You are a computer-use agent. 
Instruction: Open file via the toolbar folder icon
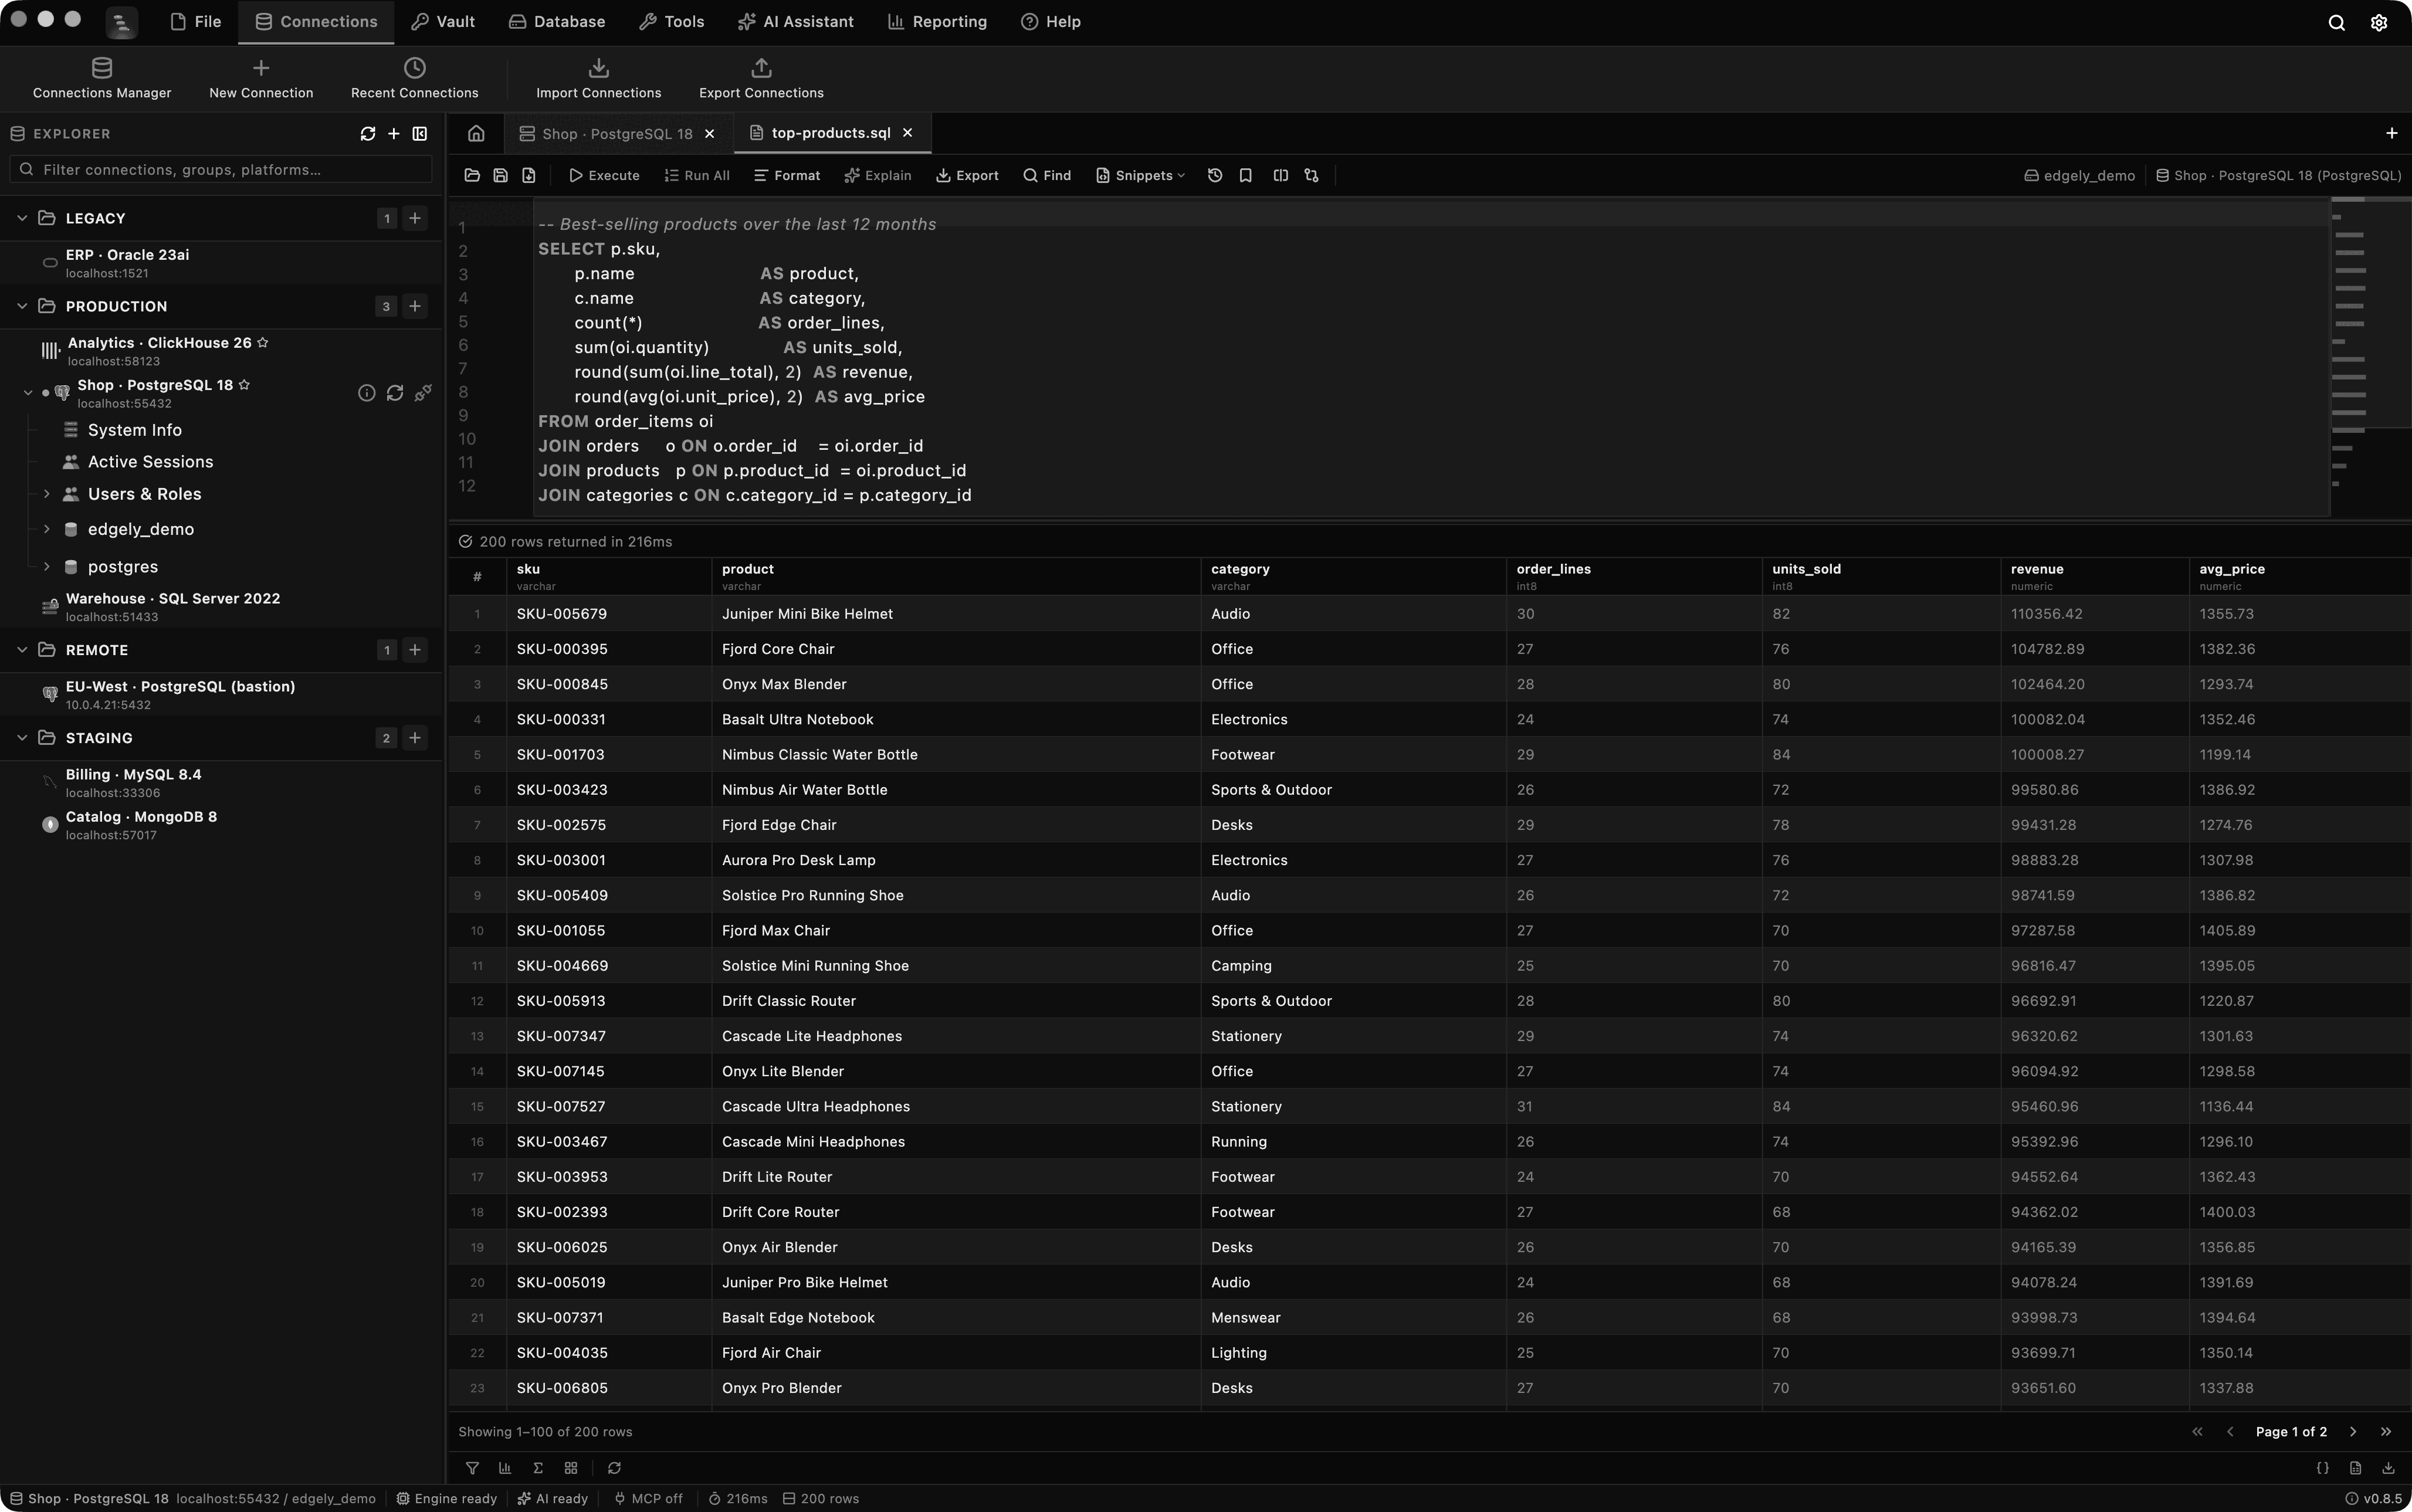coord(472,176)
